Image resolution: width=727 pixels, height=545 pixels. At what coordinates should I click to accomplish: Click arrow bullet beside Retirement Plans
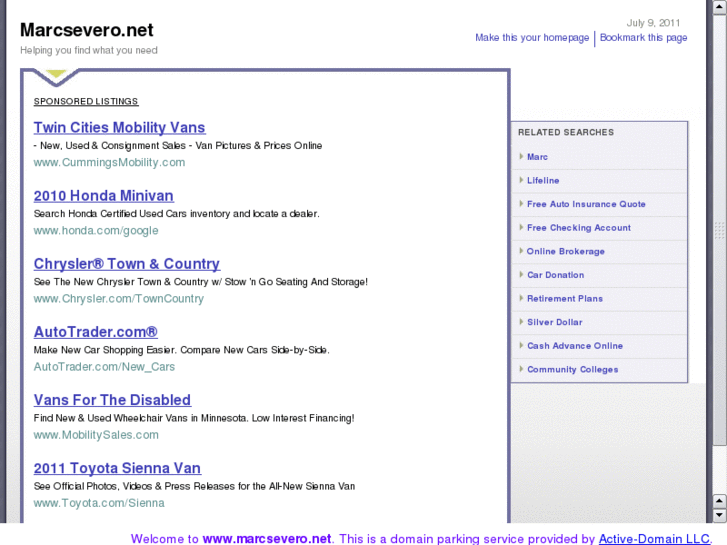pyautogui.click(x=521, y=298)
